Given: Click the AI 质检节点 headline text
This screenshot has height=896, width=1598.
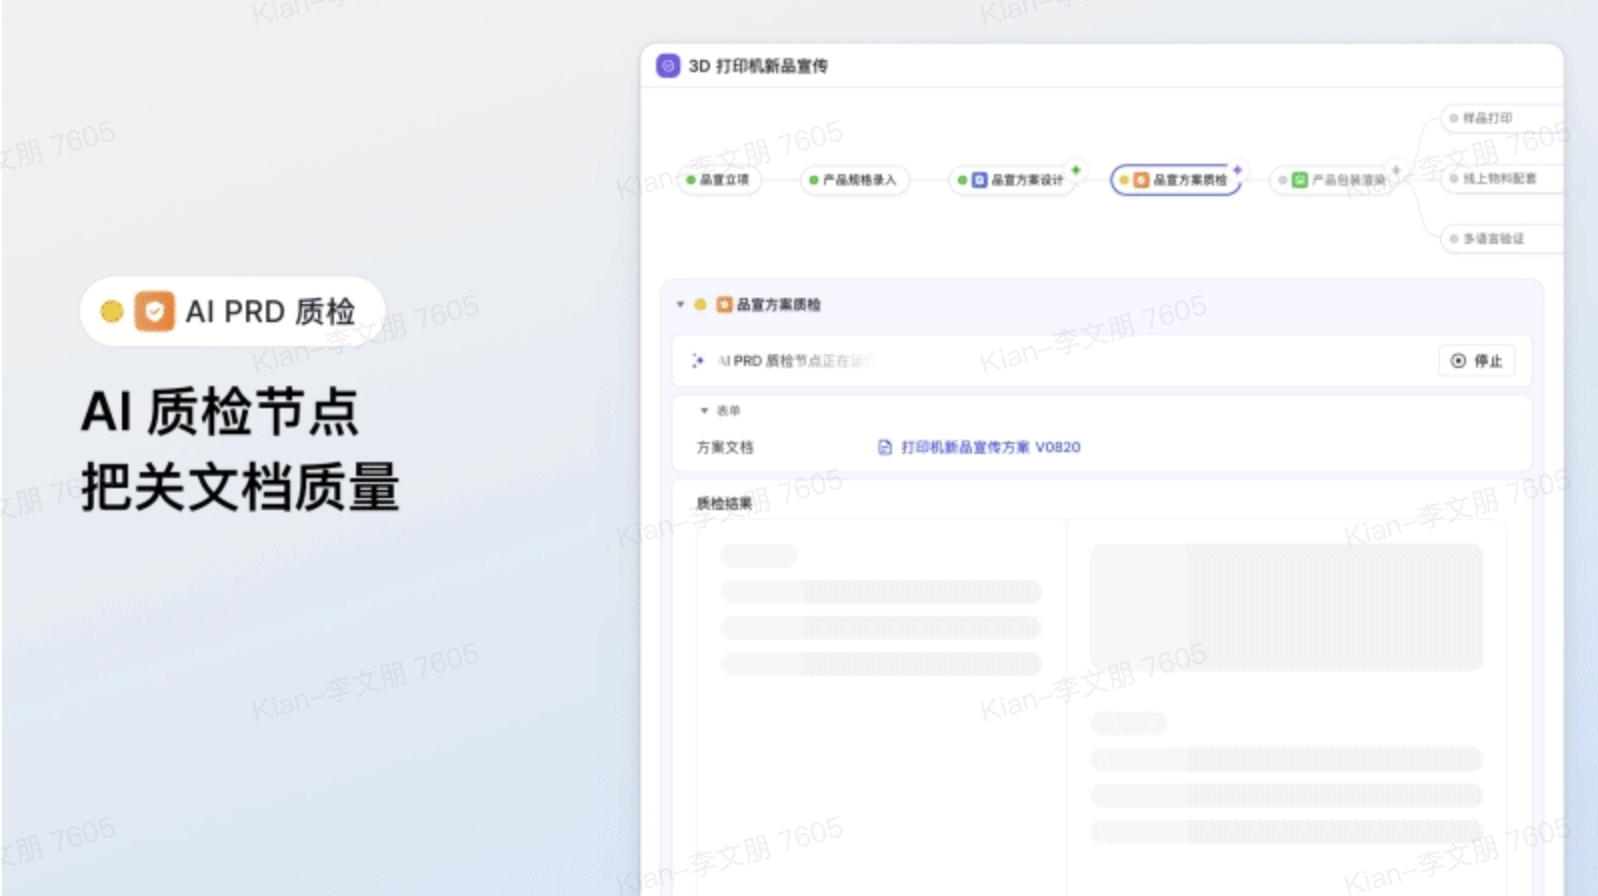Looking at the screenshot, I should point(220,411).
